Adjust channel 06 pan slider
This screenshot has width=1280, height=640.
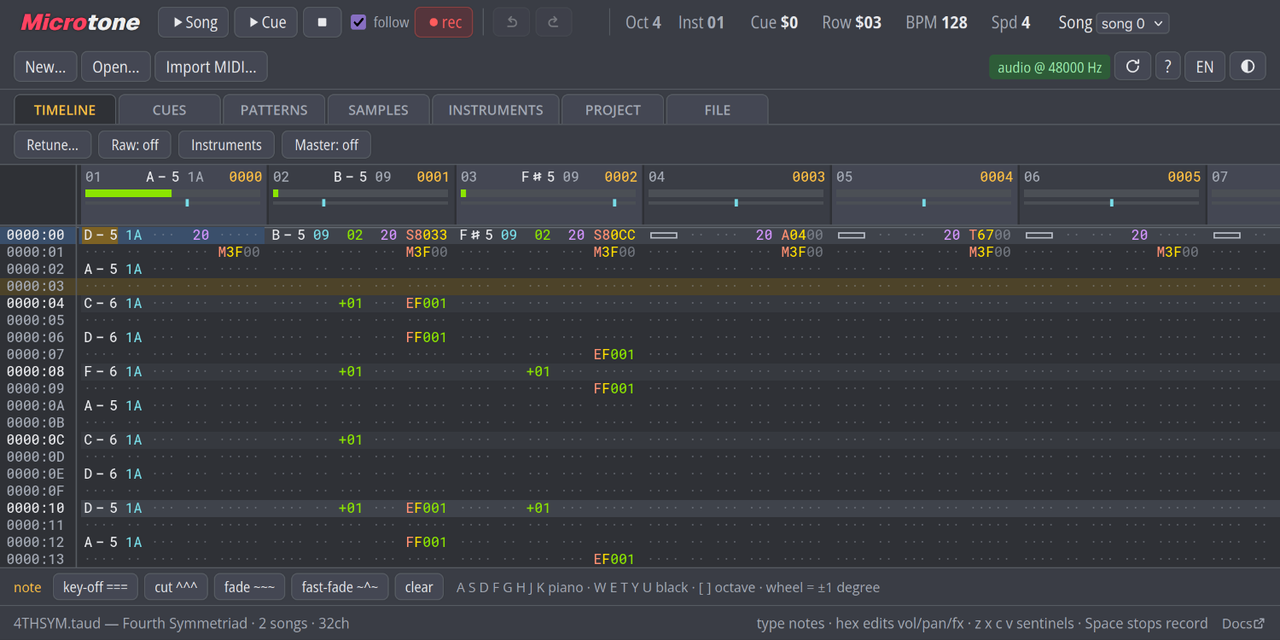[x=1112, y=203]
